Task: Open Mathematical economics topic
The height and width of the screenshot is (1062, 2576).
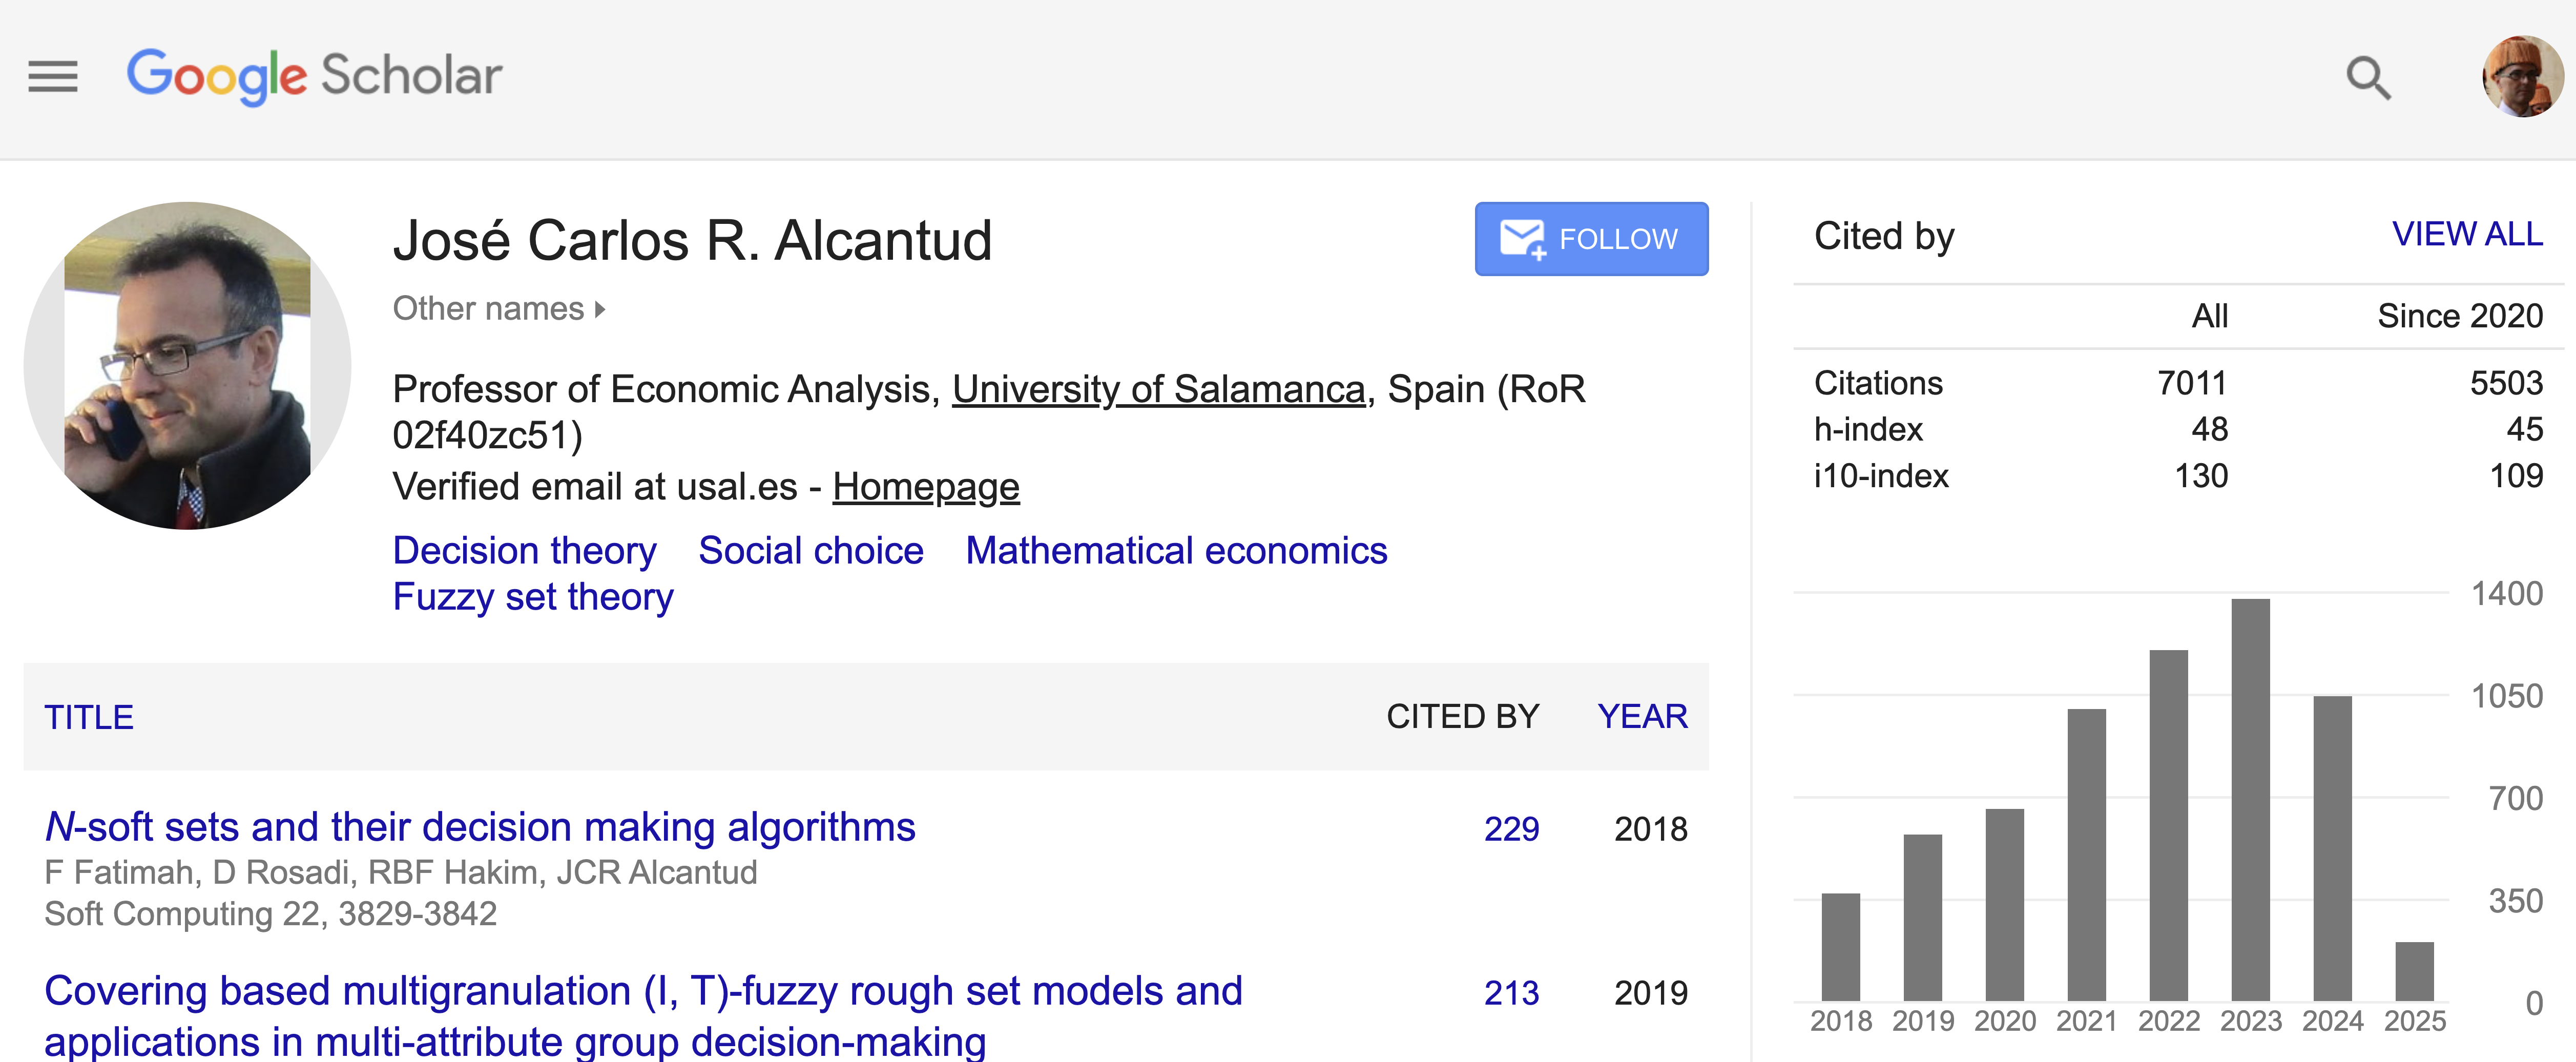Action: 1176,551
